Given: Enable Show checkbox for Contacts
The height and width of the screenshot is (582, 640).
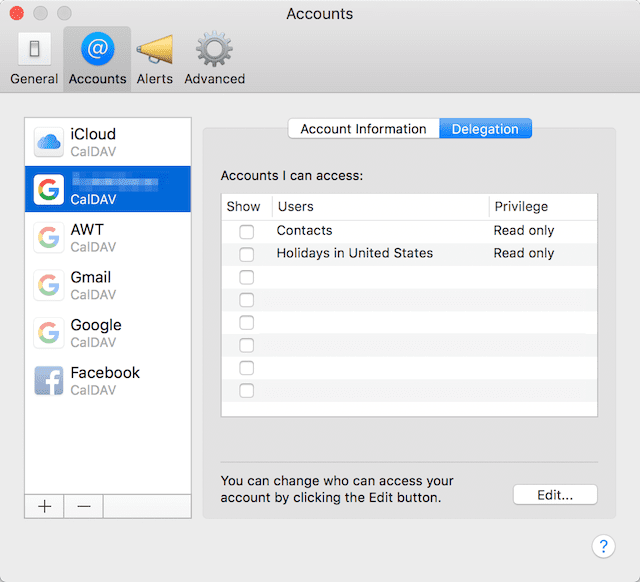Looking at the screenshot, I should (246, 231).
